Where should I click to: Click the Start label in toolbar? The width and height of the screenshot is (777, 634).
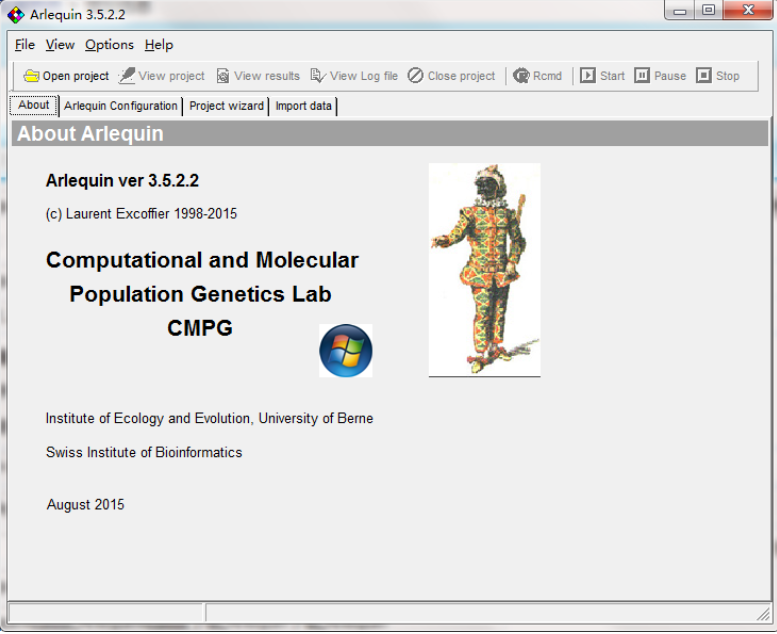[612, 76]
